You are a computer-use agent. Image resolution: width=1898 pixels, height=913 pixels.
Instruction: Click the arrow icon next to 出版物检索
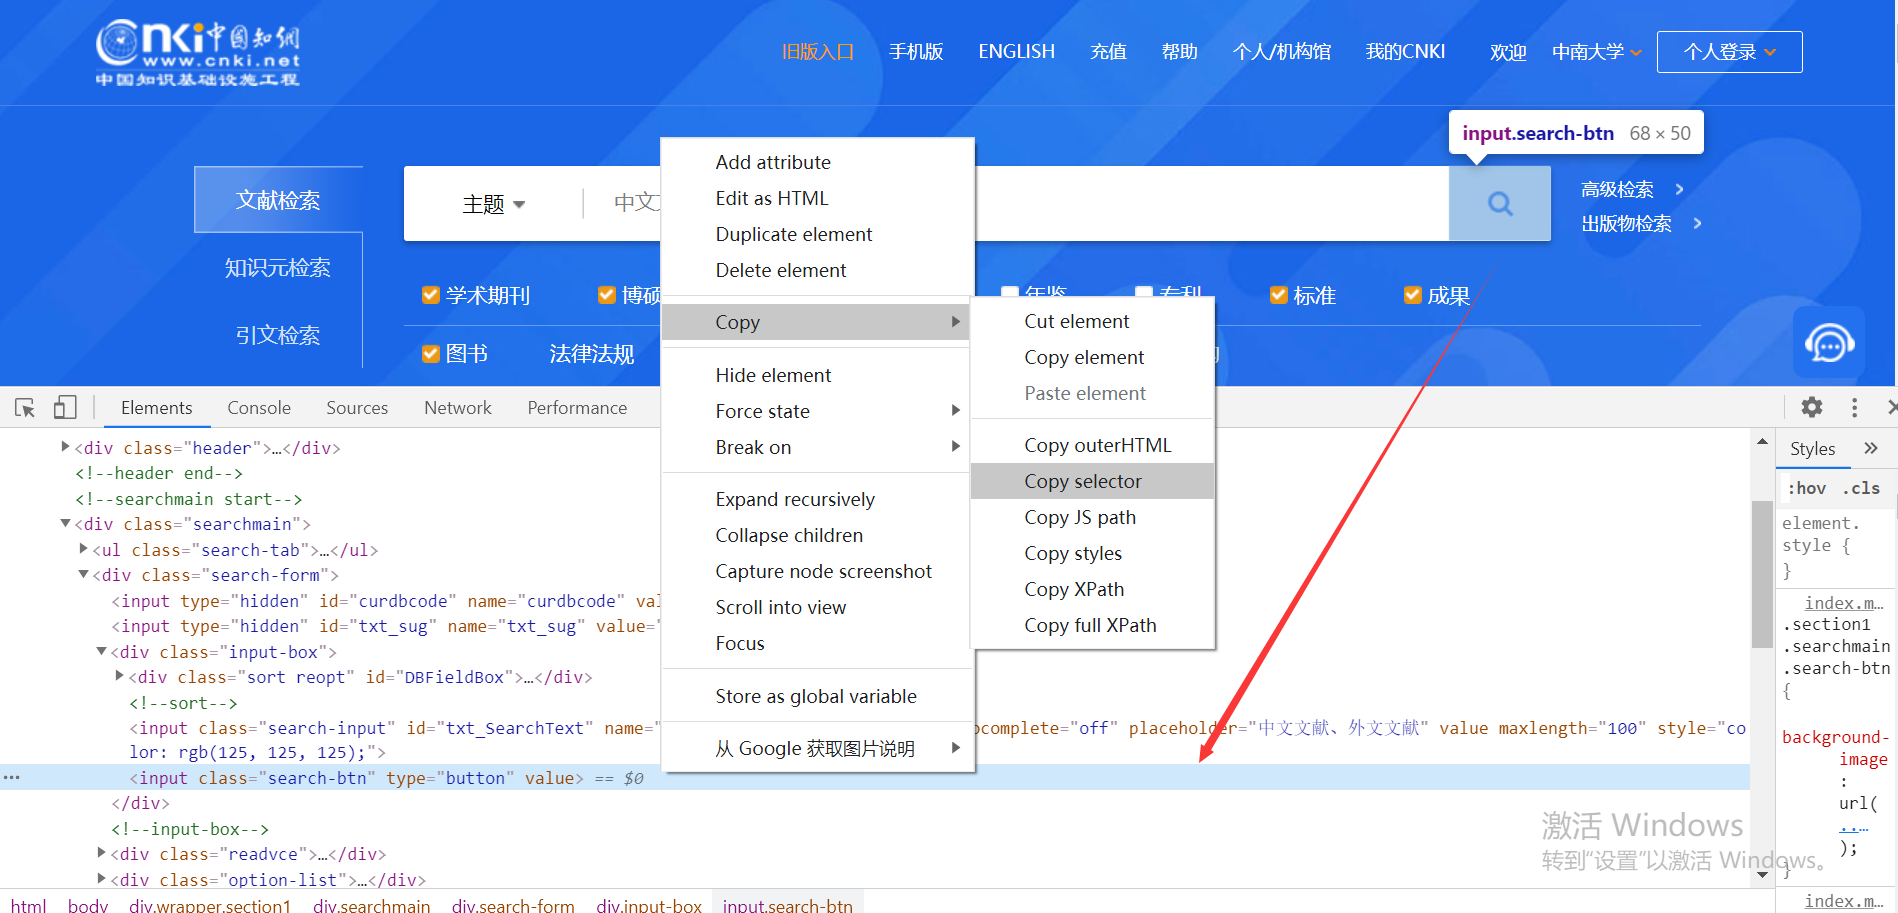pos(1698,224)
